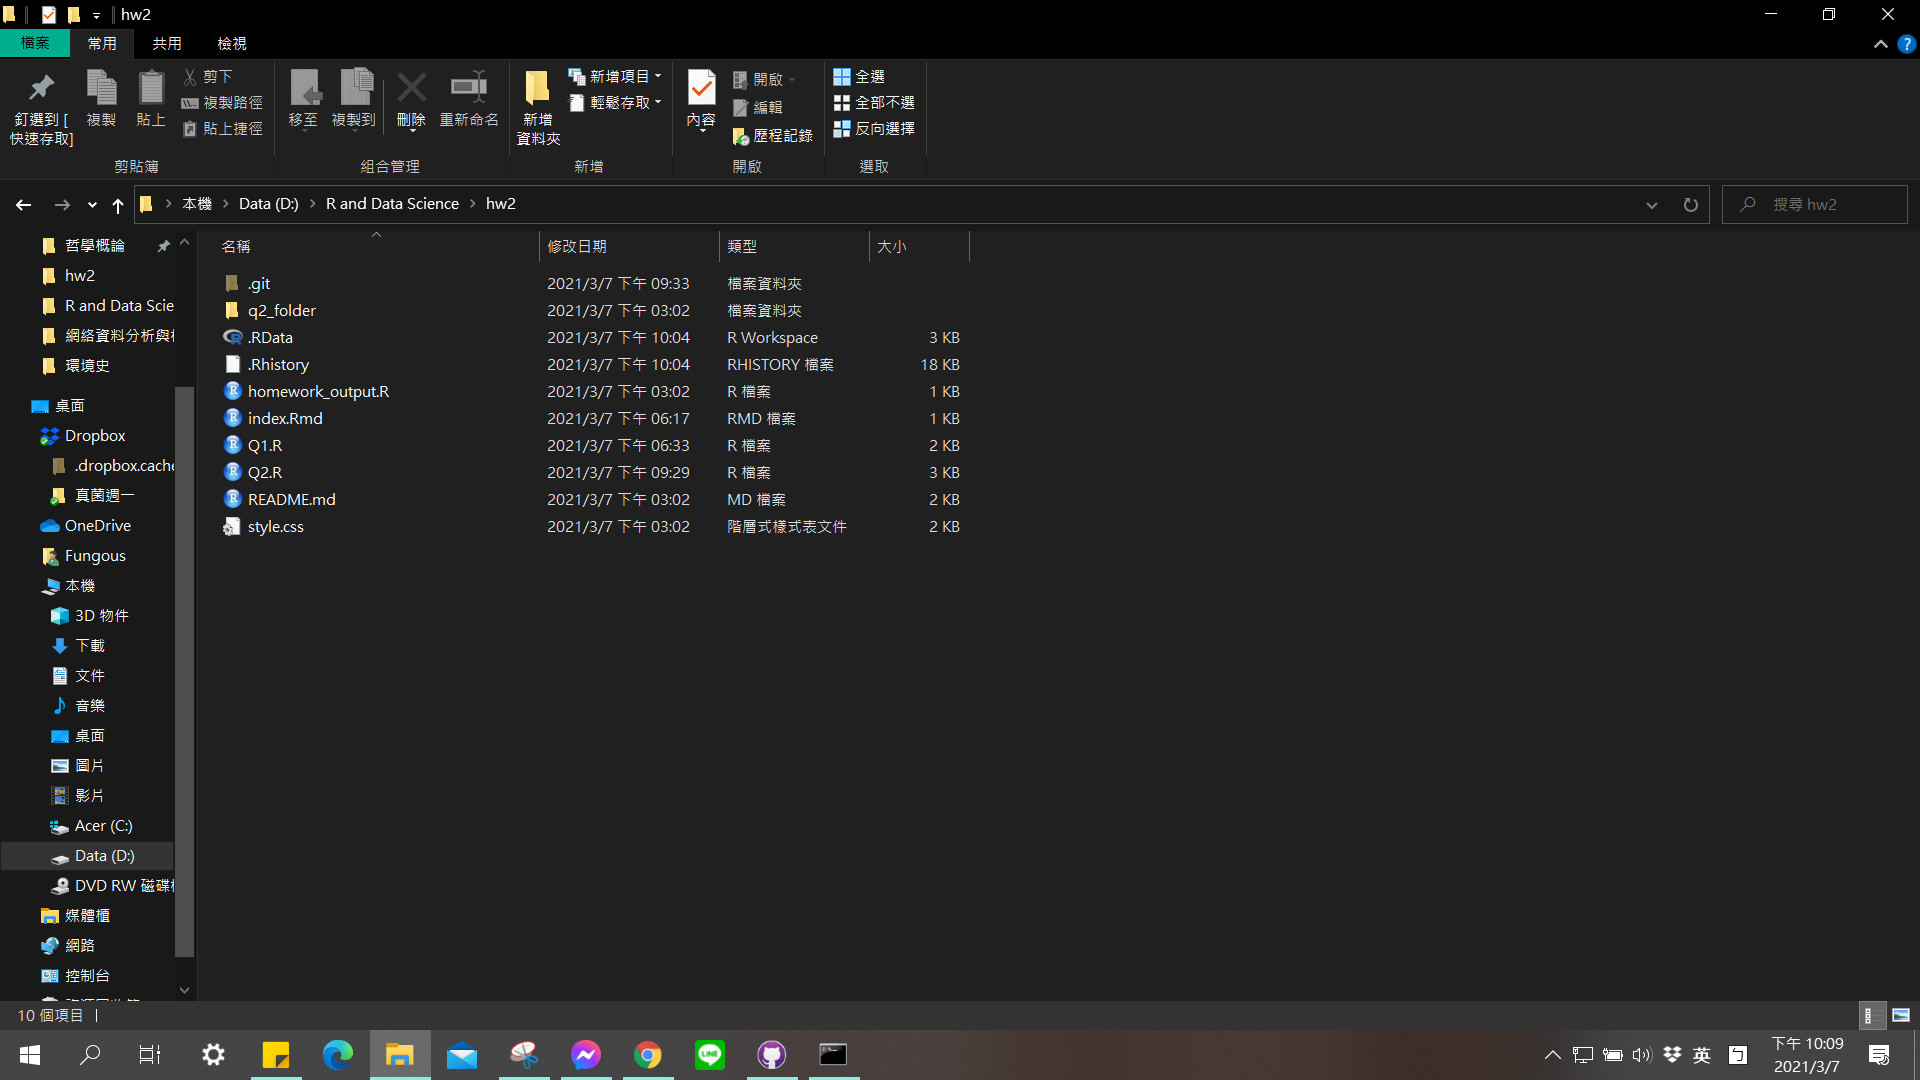Navigate to 'R and Data Science' breadcrumb
This screenshot has width=1920, height=1080.
click(391, 203)
